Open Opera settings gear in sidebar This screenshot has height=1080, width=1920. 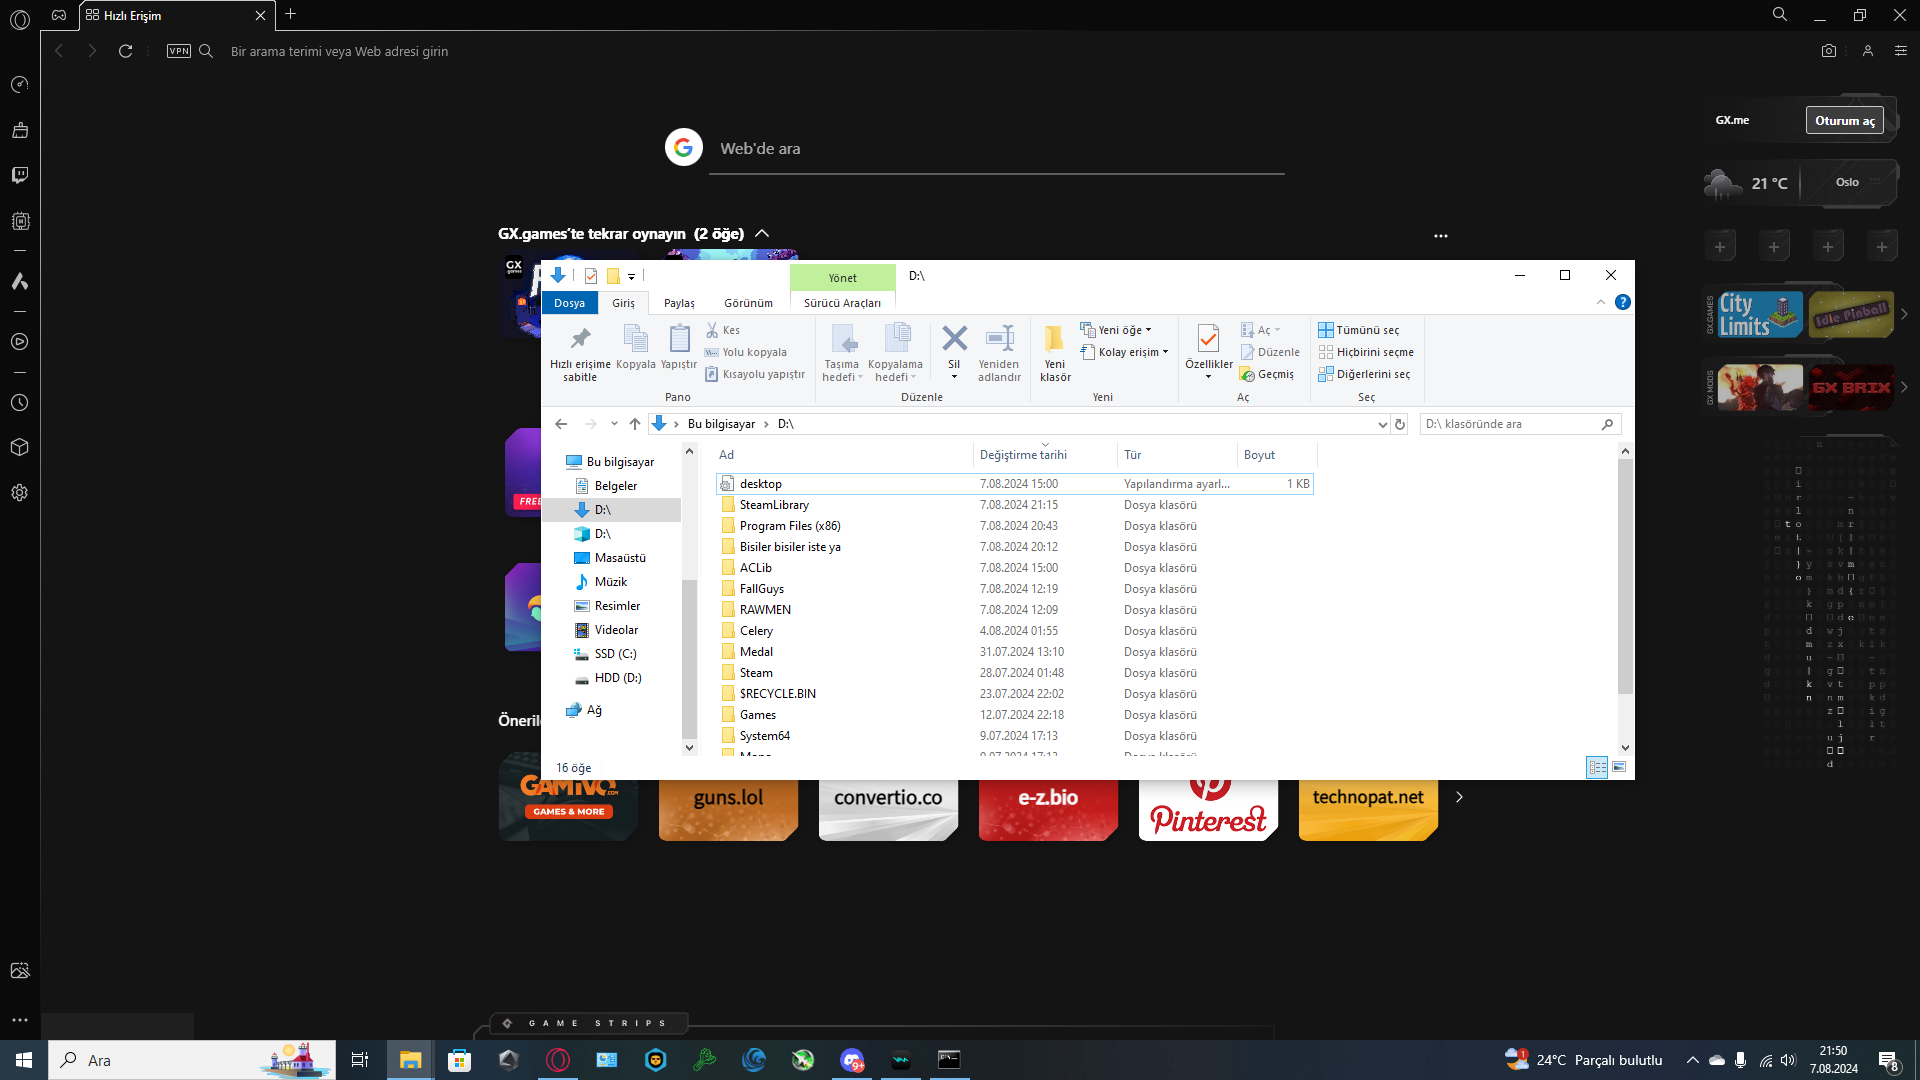20,493
